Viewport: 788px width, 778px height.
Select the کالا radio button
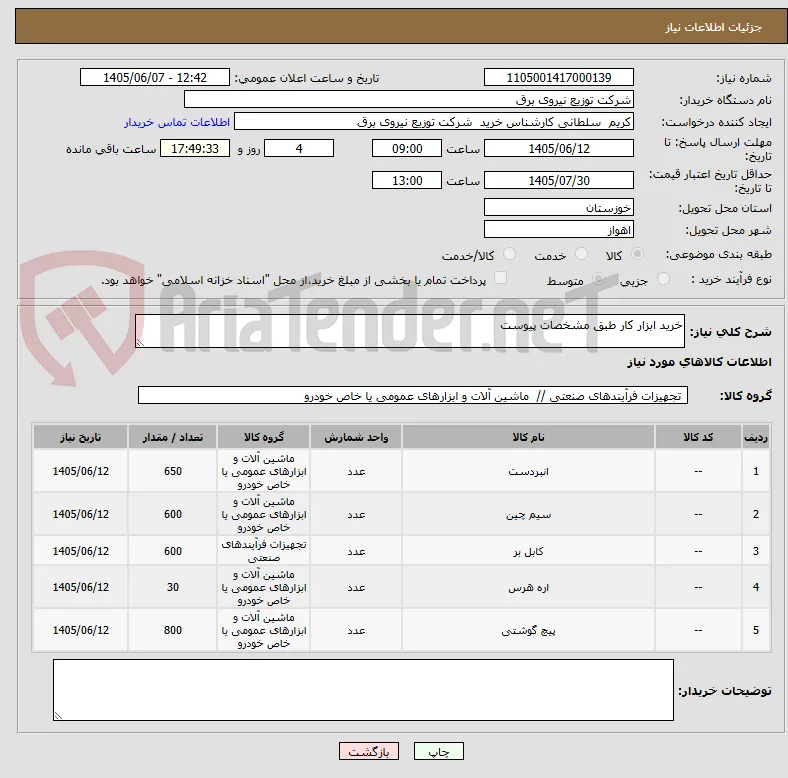(637, 254)
